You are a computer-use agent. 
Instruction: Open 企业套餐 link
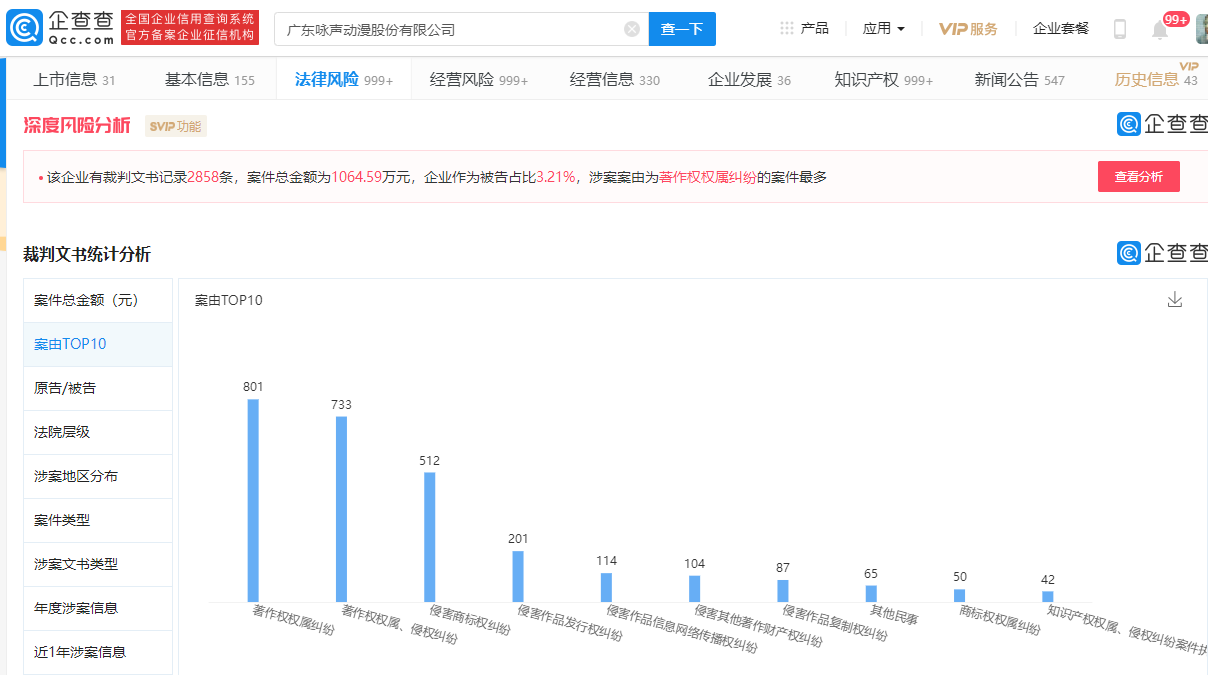1061,28
